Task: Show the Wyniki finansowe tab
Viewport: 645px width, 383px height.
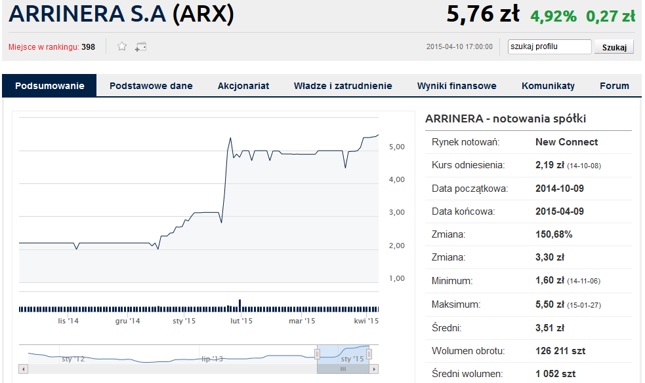Action: pyautogui.click(x=457, y=86)
